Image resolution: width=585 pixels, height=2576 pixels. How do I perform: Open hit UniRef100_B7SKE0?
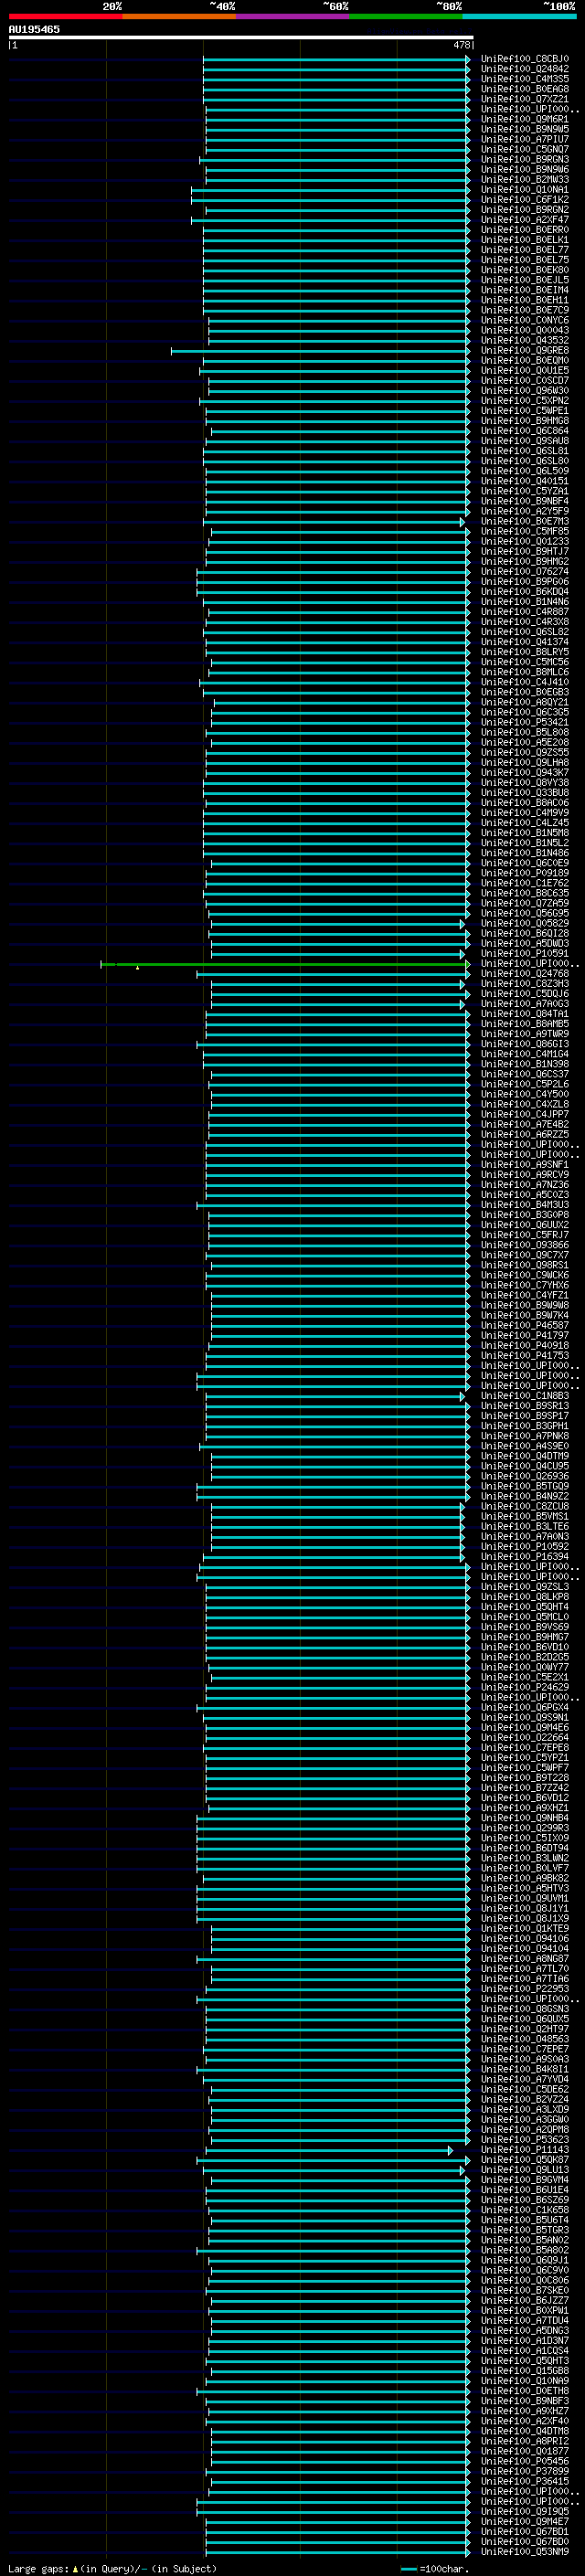[x=525, y=2290]
